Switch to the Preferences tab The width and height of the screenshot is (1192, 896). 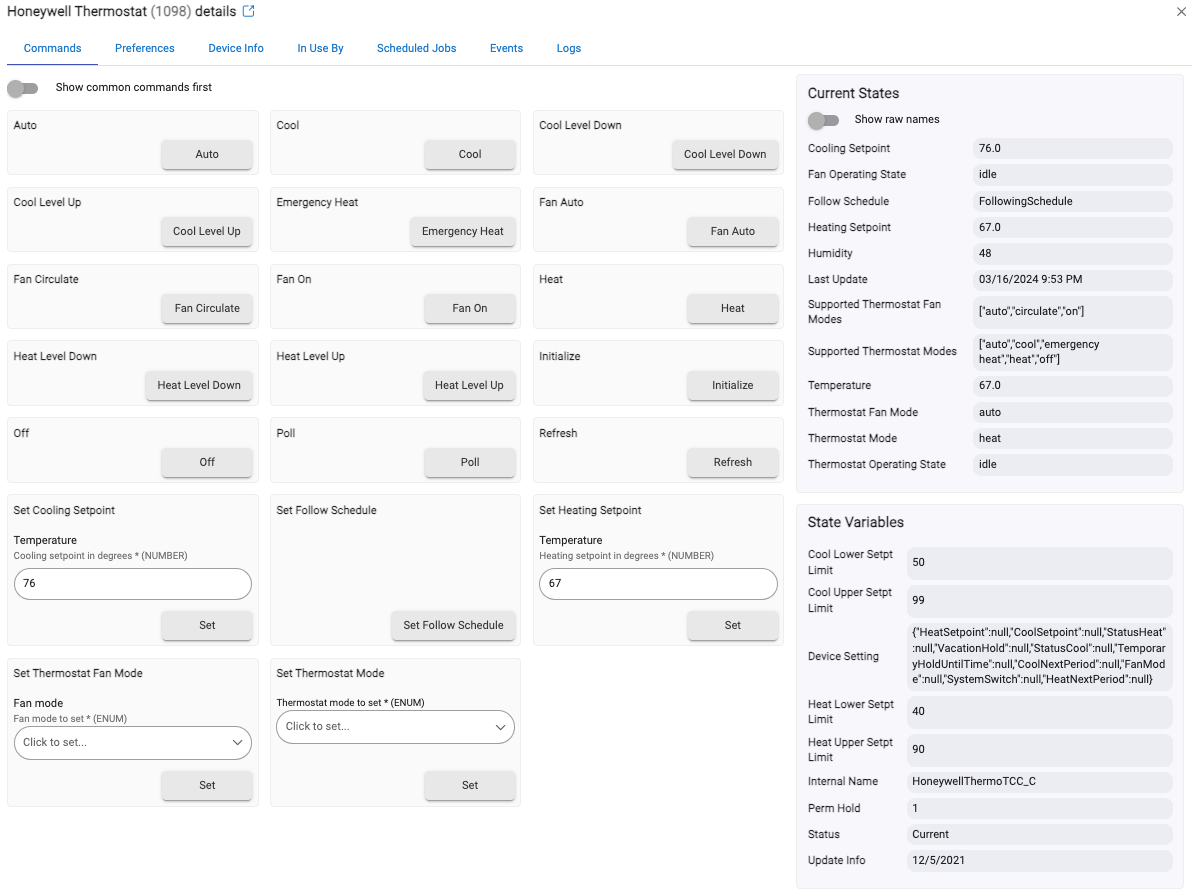(144, 48)
